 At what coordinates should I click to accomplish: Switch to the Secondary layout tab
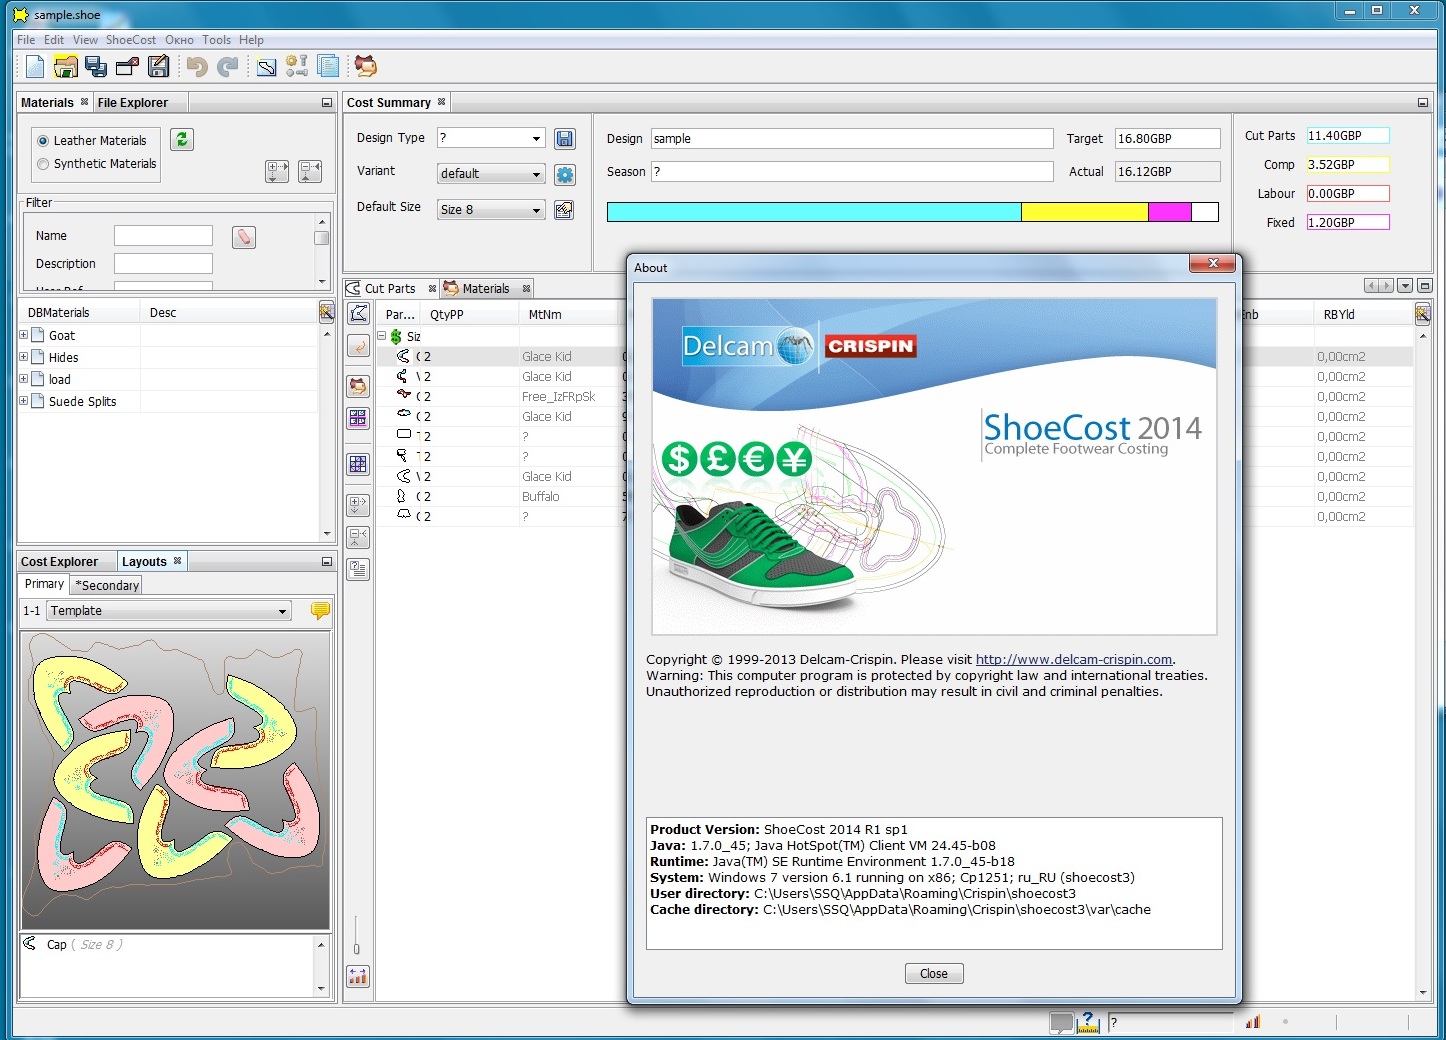[x=107, y=585]
